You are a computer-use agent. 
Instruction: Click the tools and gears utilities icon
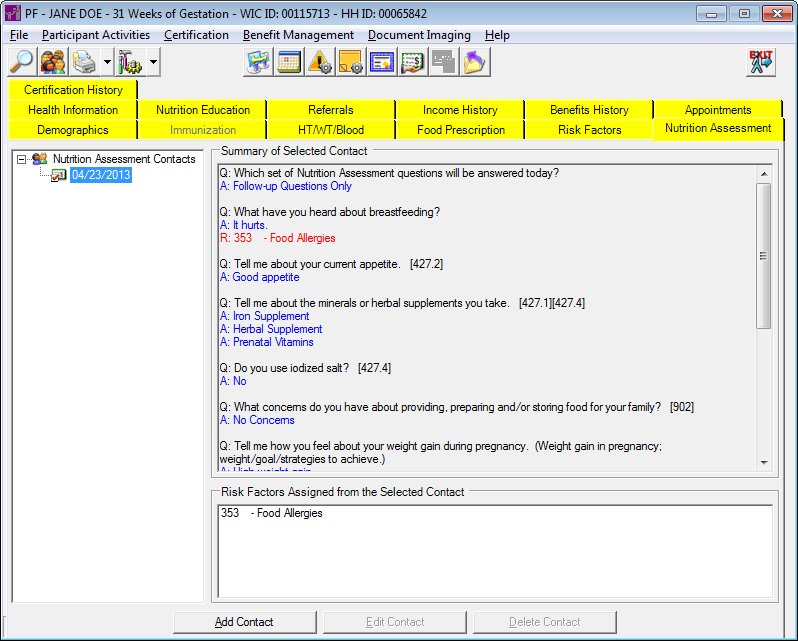tap(130, 62)
